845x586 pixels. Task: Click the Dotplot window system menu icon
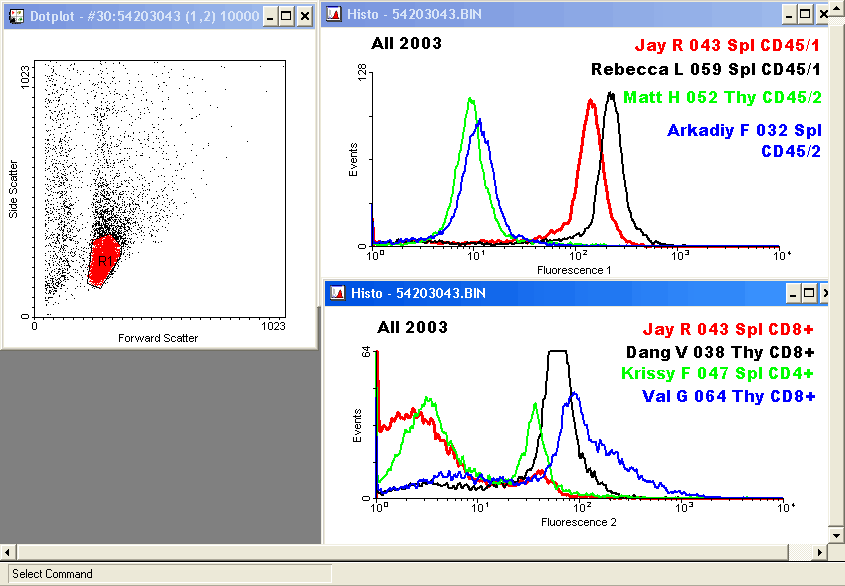coord(16,16)
